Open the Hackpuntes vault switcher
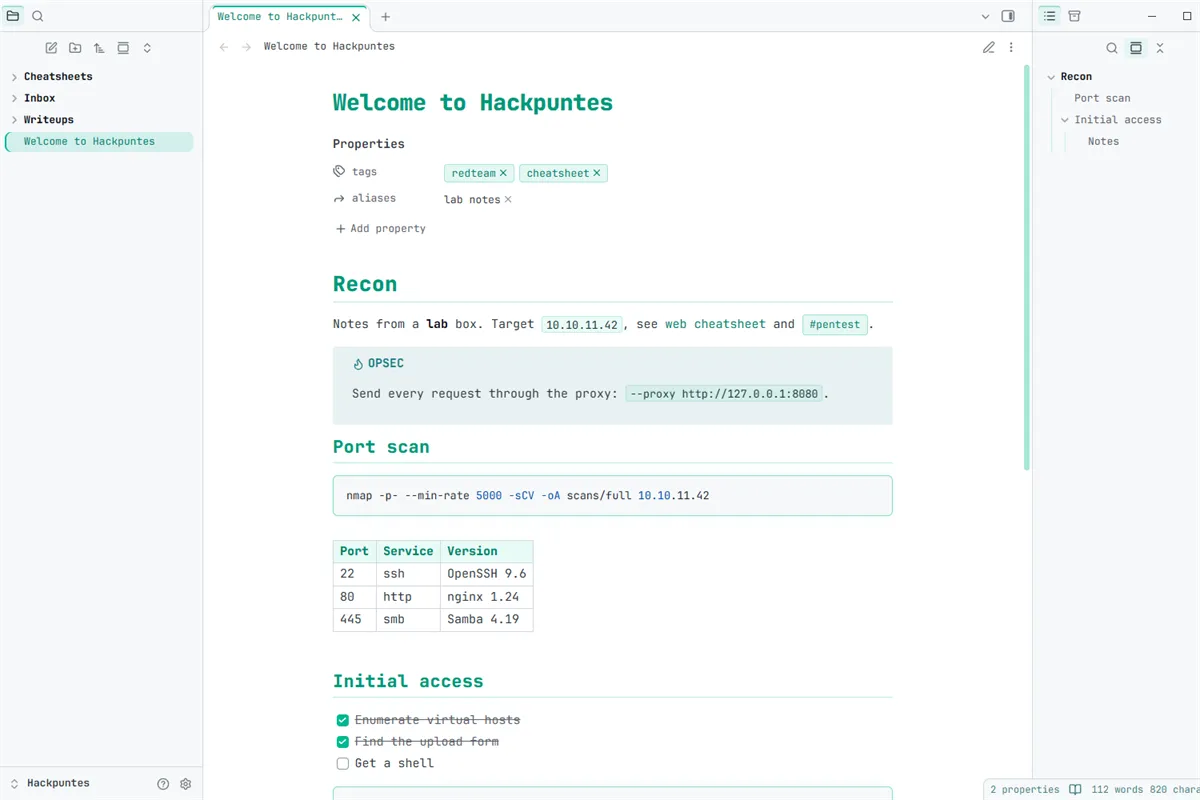 50,784
